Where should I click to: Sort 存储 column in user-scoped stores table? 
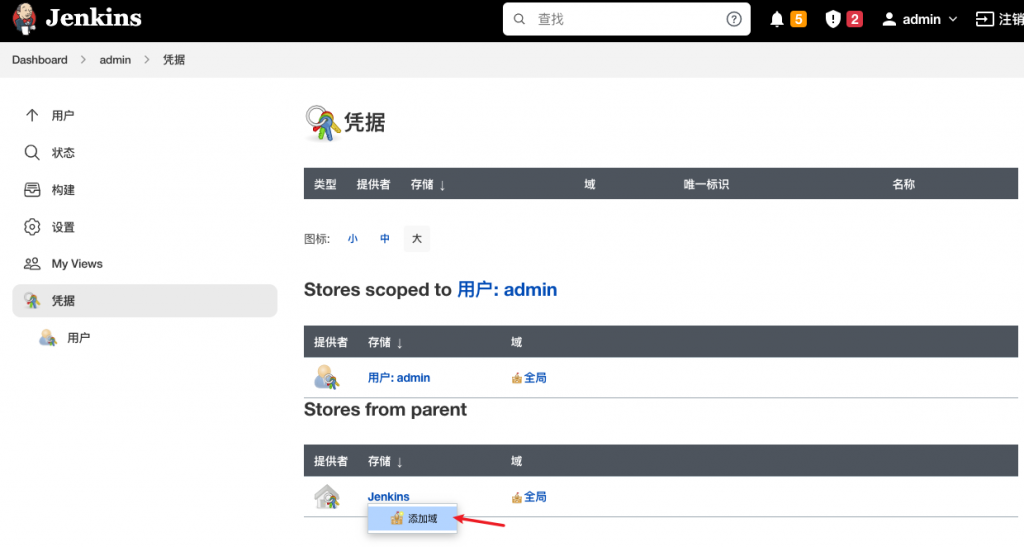(385, 342)
